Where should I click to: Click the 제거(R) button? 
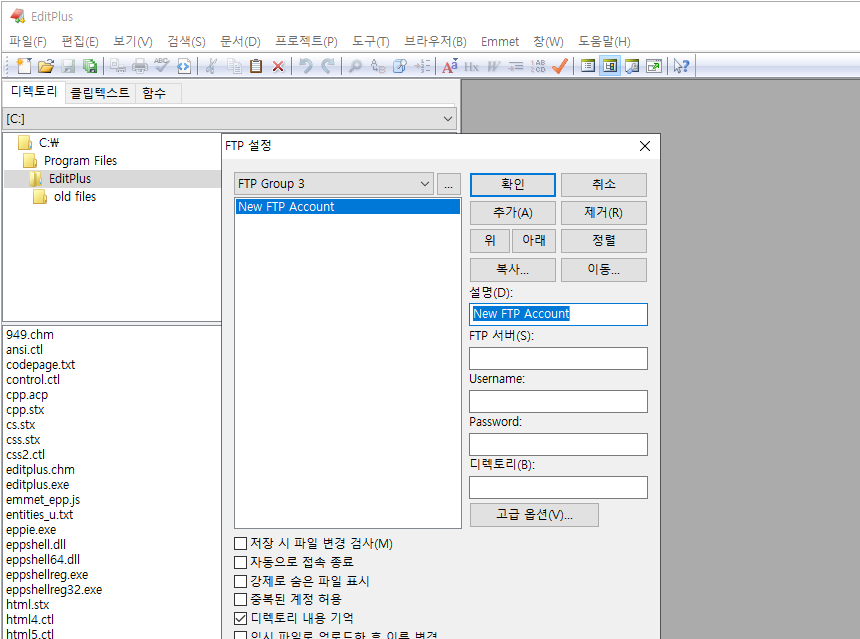603,213
